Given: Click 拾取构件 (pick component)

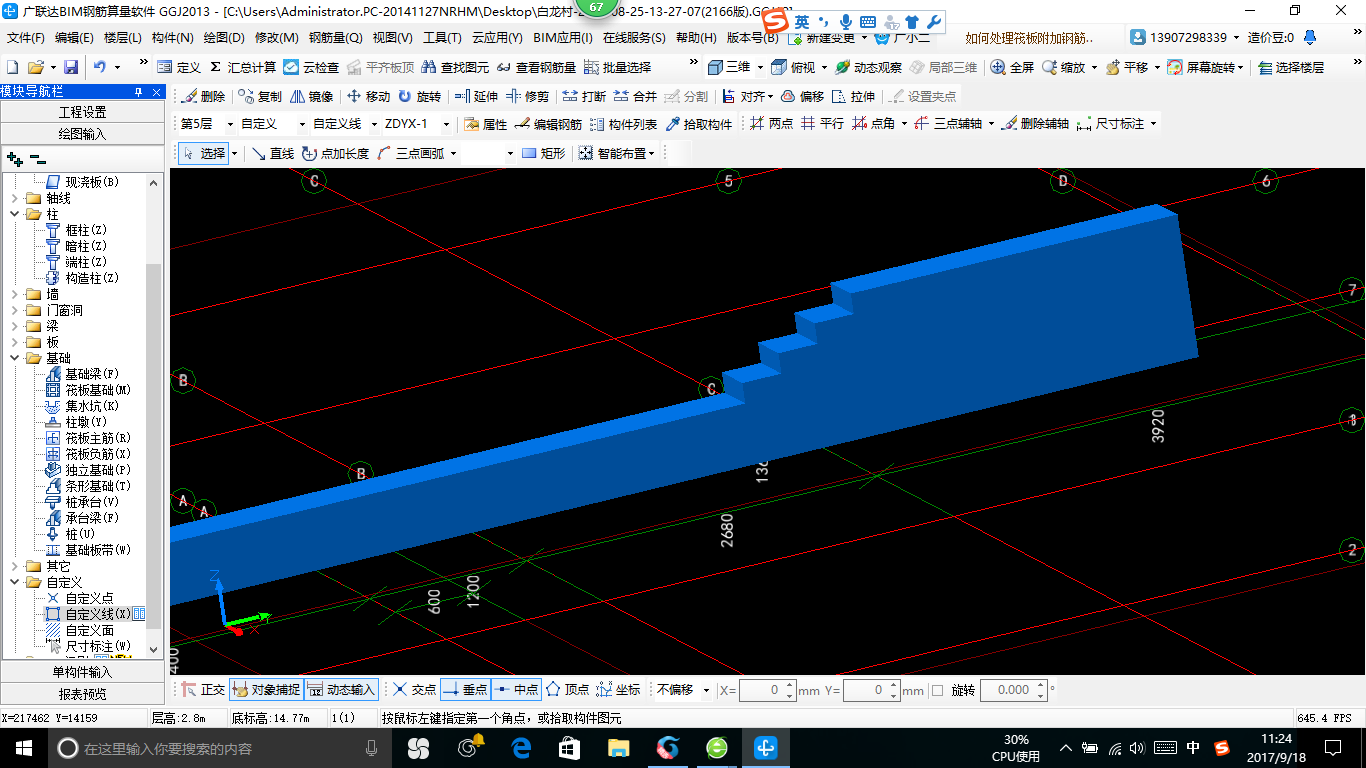Looking at the screenshot, I should coord(699,124).
